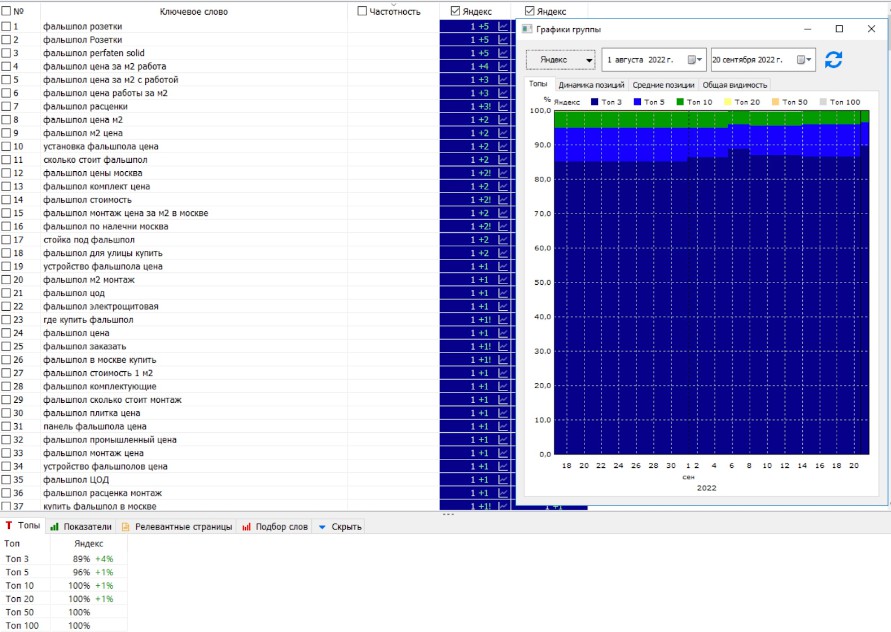Check the box for row 20
Image resolution: width=891 pixels, height=632 pixels.
click(x=6, y=280)
